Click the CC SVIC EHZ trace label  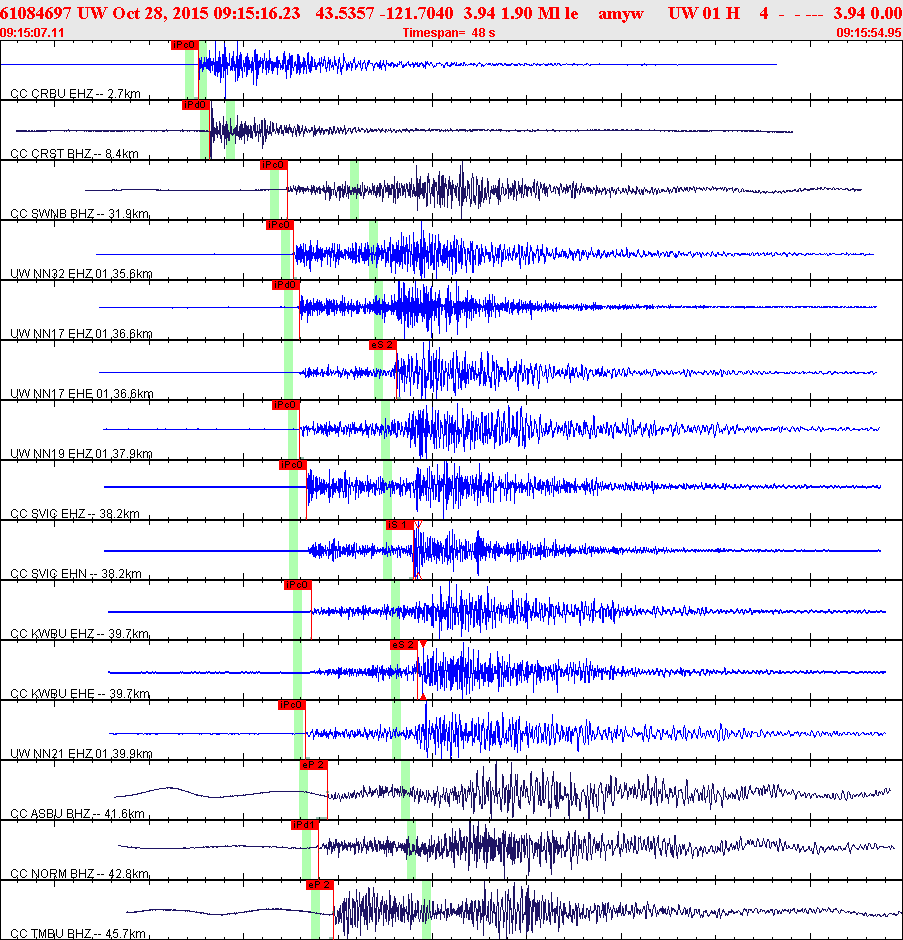coord(75,513)
